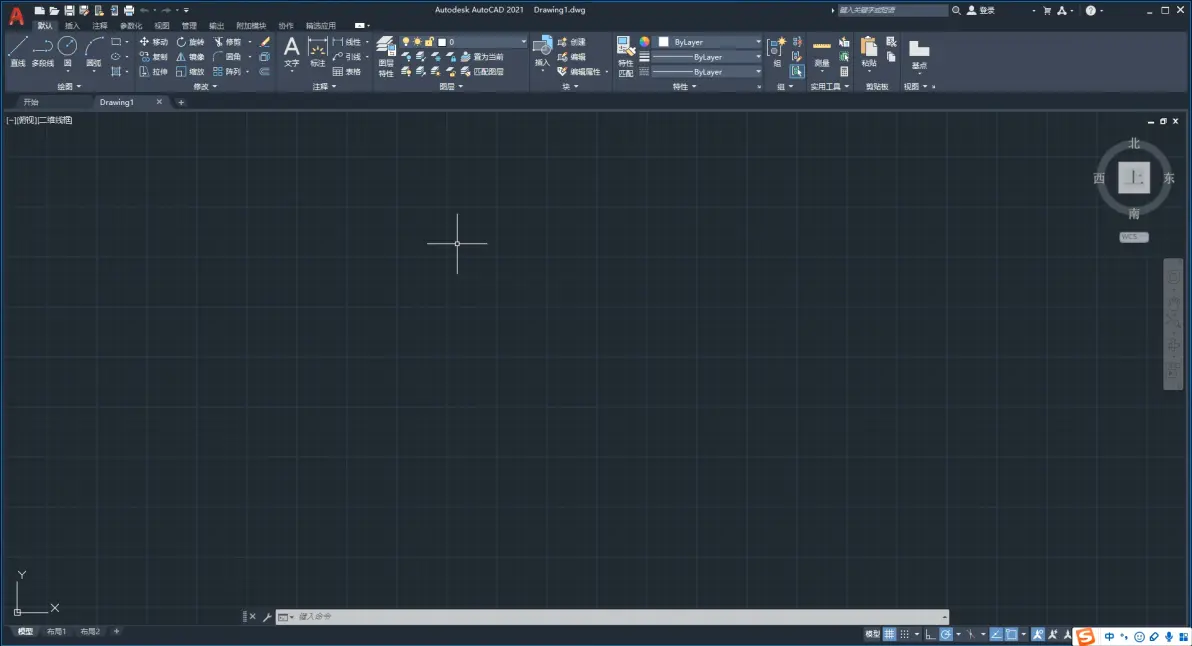This screenshot has height=646, width=1192.
Task: Click the Scale (缩放) tool
Action: [190, 71]
